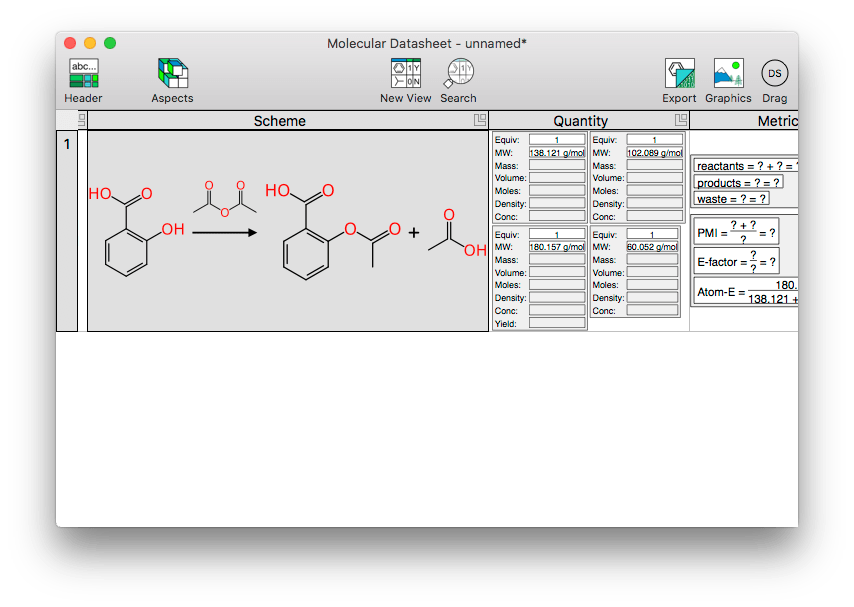Select the E-factor metric box

tap(736, 262)
